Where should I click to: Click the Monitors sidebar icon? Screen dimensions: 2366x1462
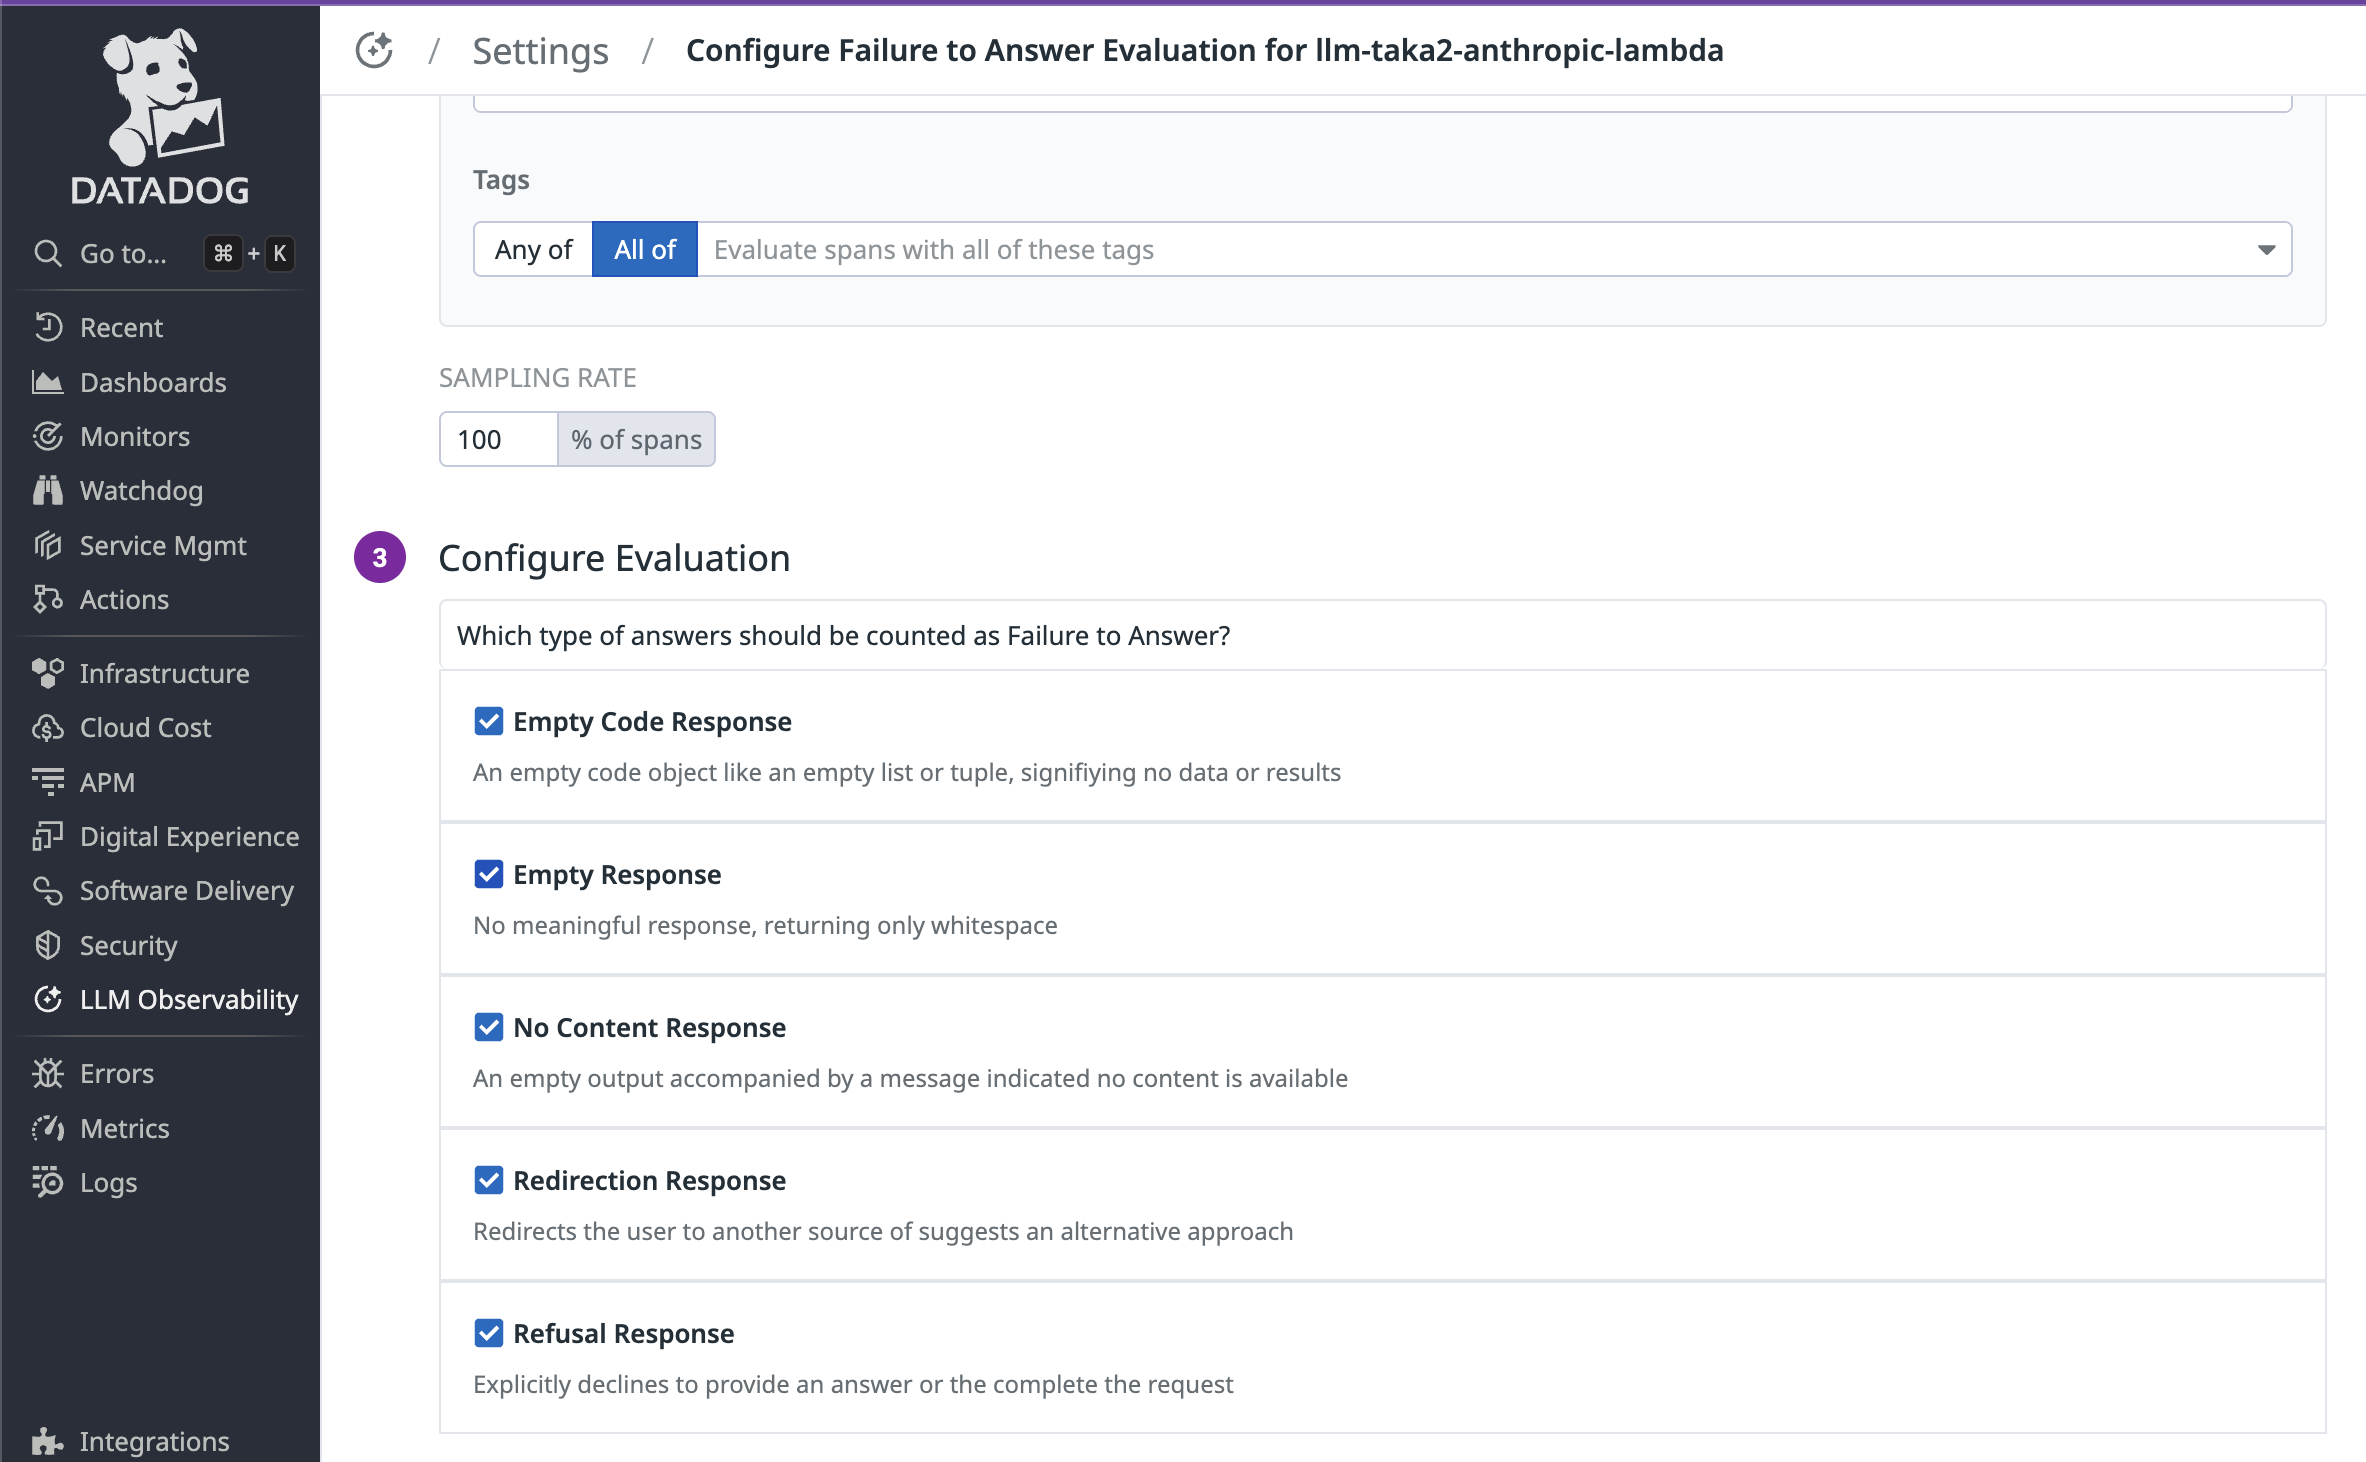click(47, 437)
